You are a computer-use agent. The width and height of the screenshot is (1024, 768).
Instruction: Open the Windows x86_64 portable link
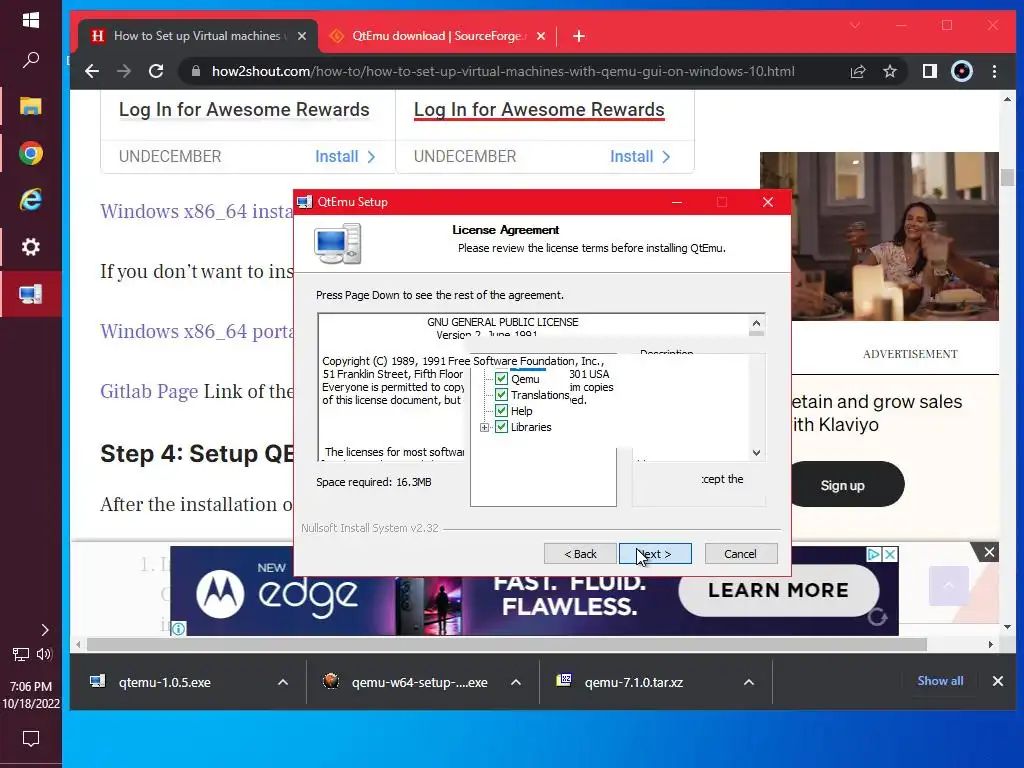197,331
